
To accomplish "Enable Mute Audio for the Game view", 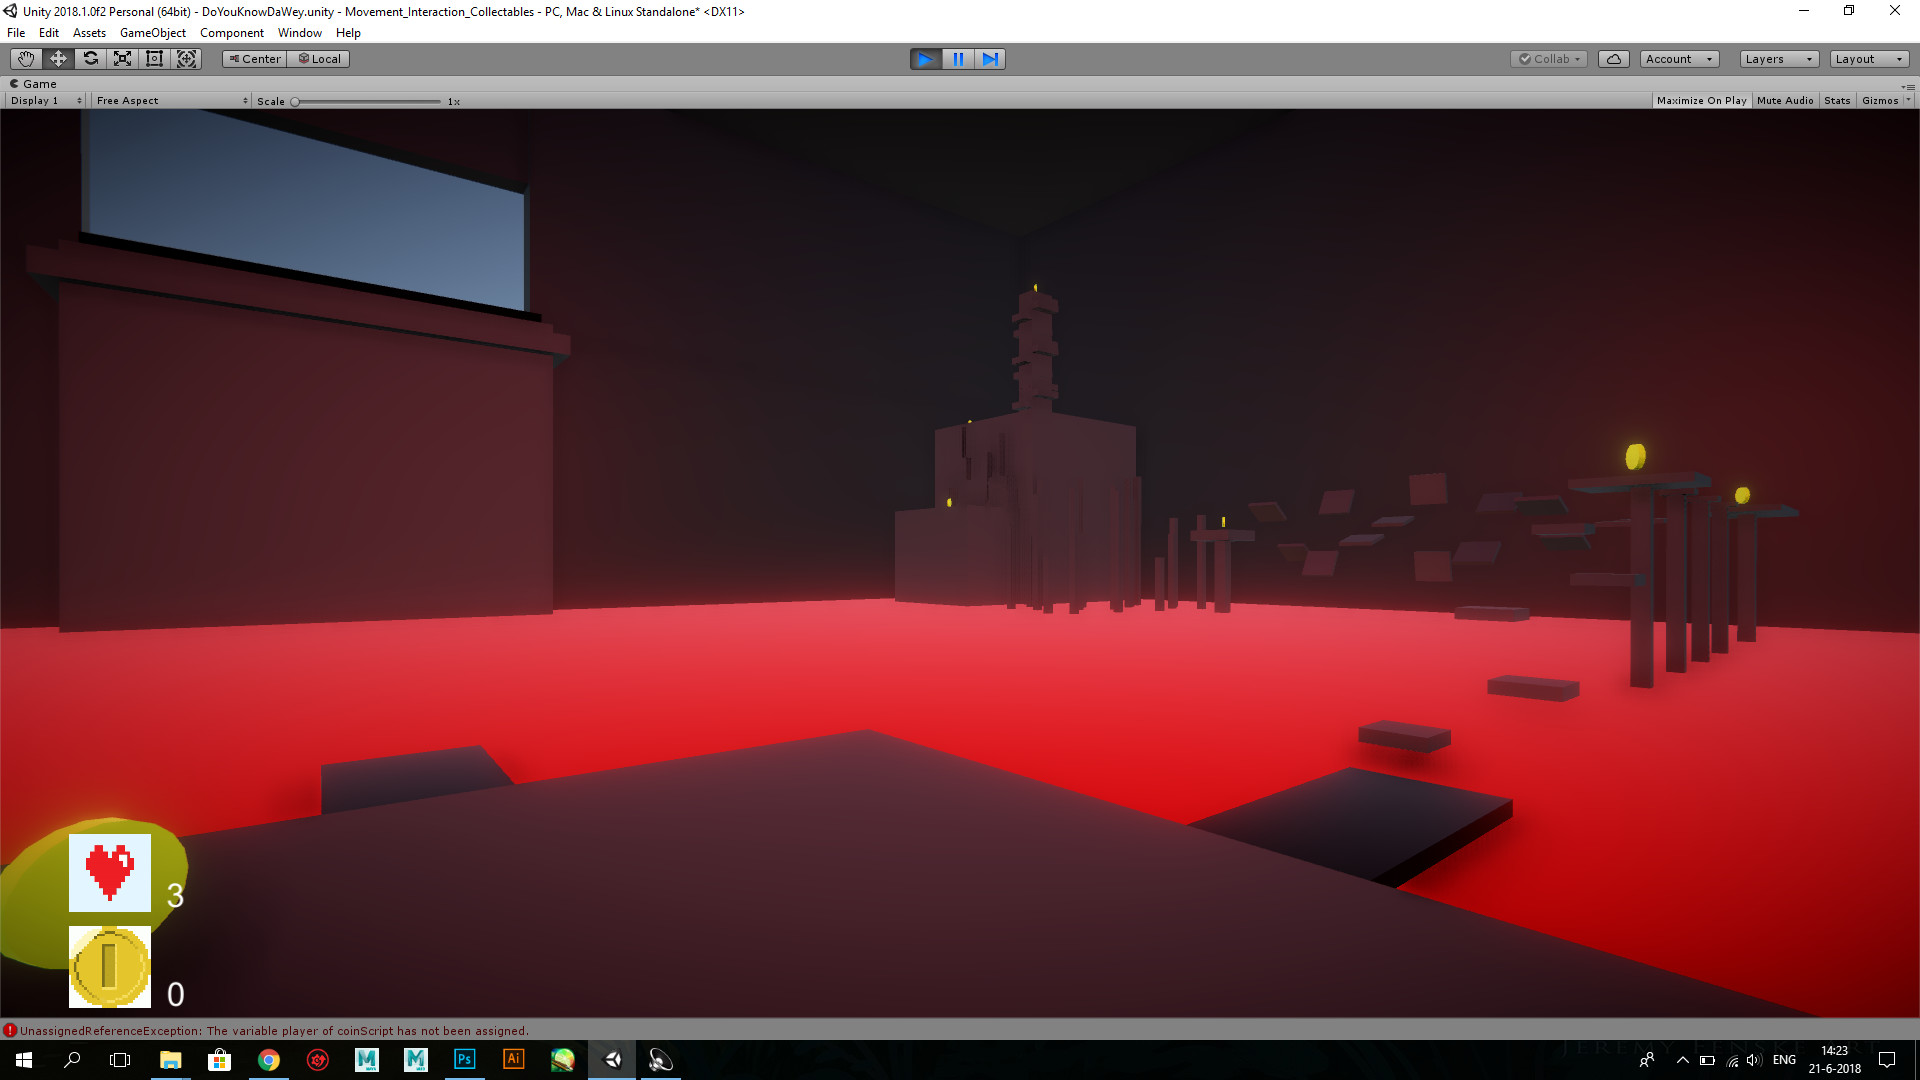I will (1785, 100).
